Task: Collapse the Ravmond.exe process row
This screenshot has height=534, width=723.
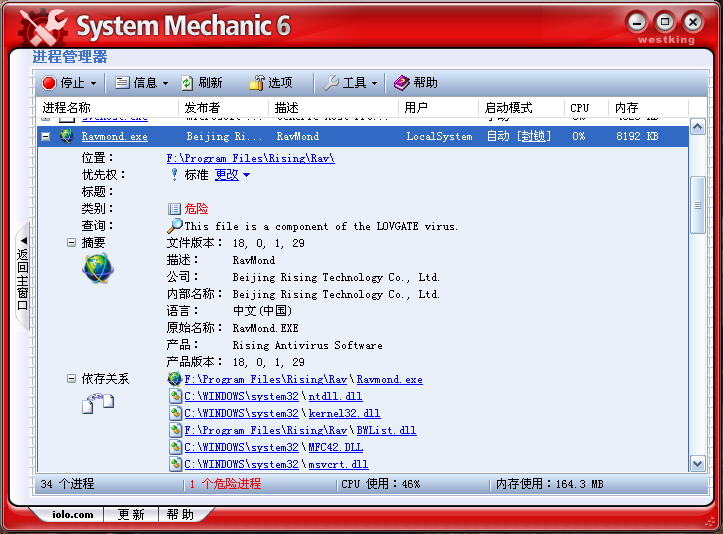Action: tap(46, 136)
